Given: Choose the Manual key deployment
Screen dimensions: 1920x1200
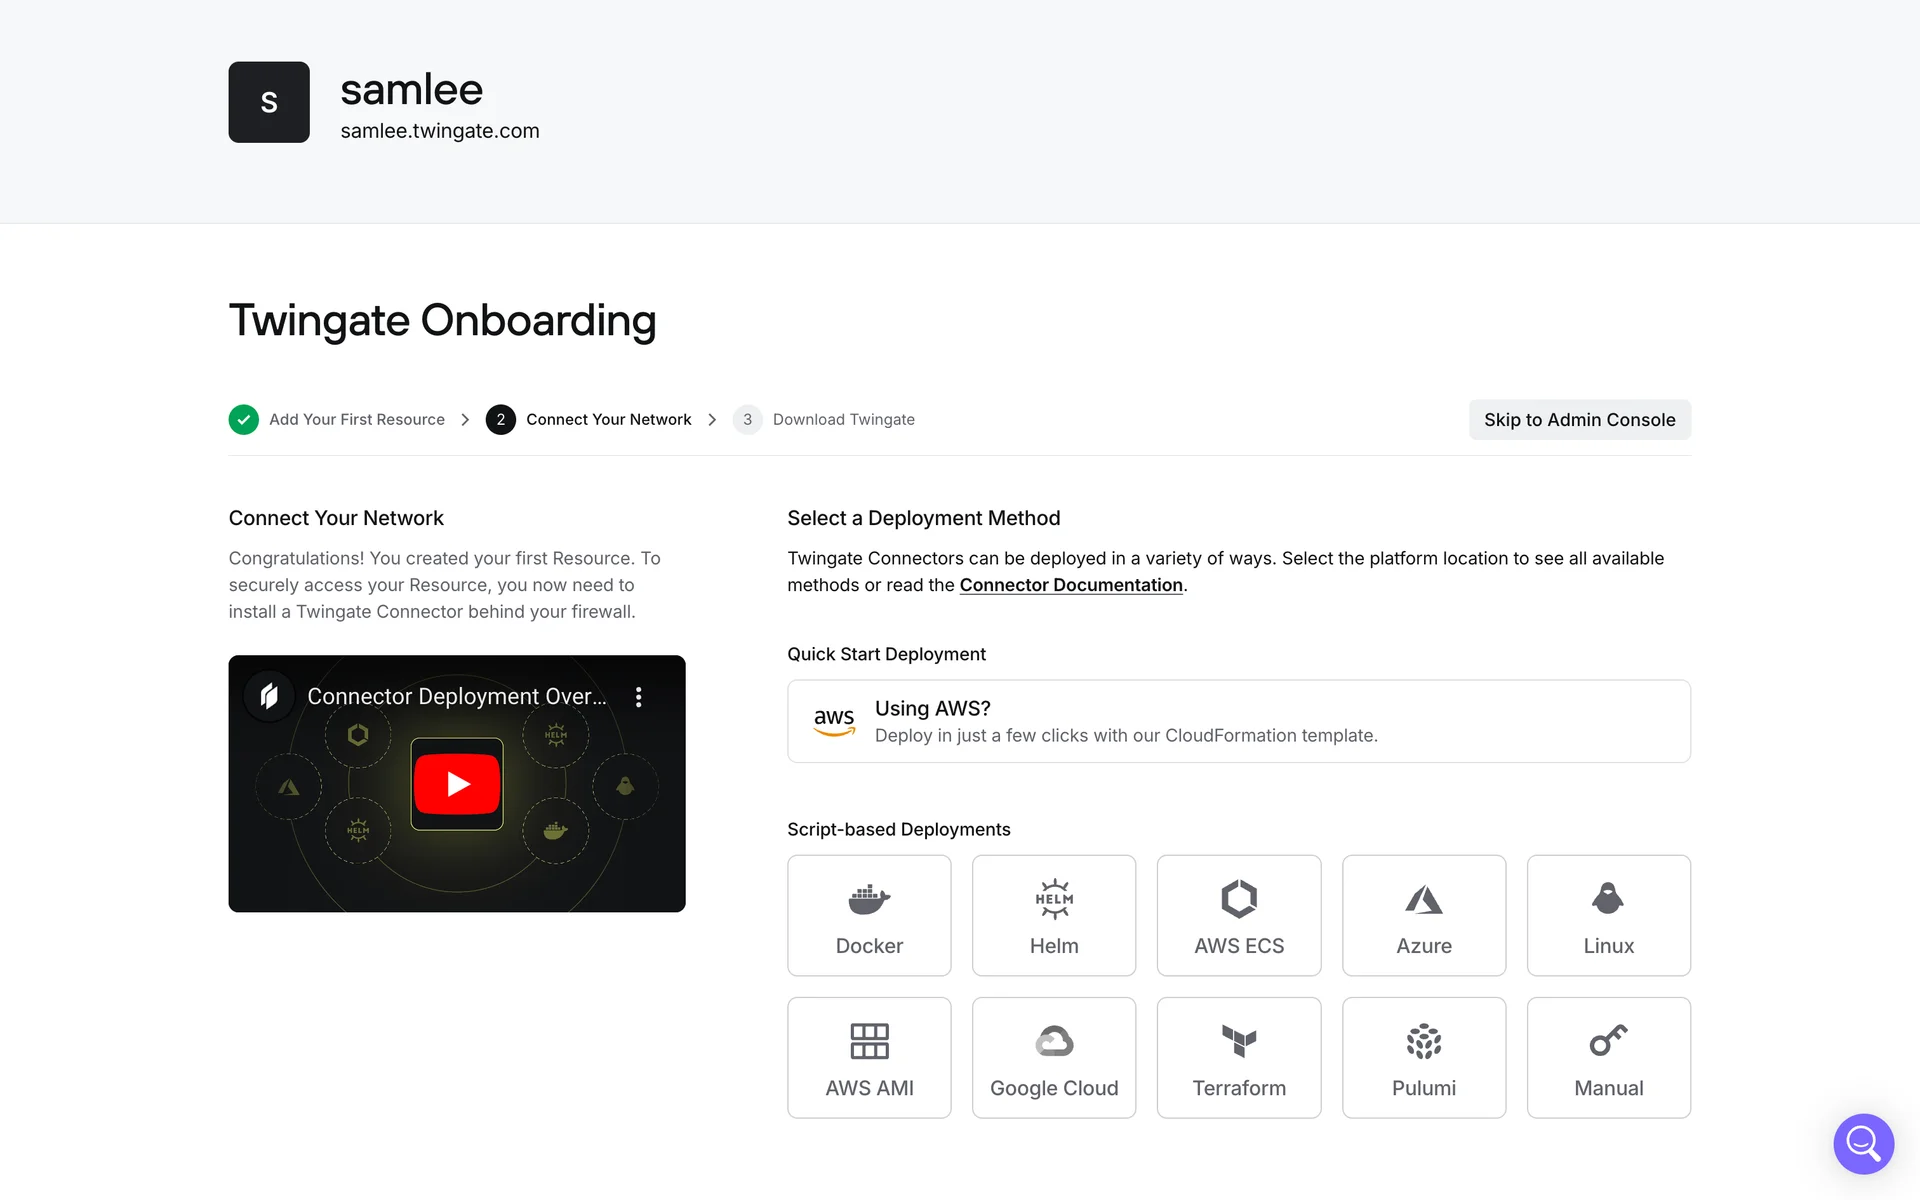Looking at the screenshot, I should tap(1607, 1057).
